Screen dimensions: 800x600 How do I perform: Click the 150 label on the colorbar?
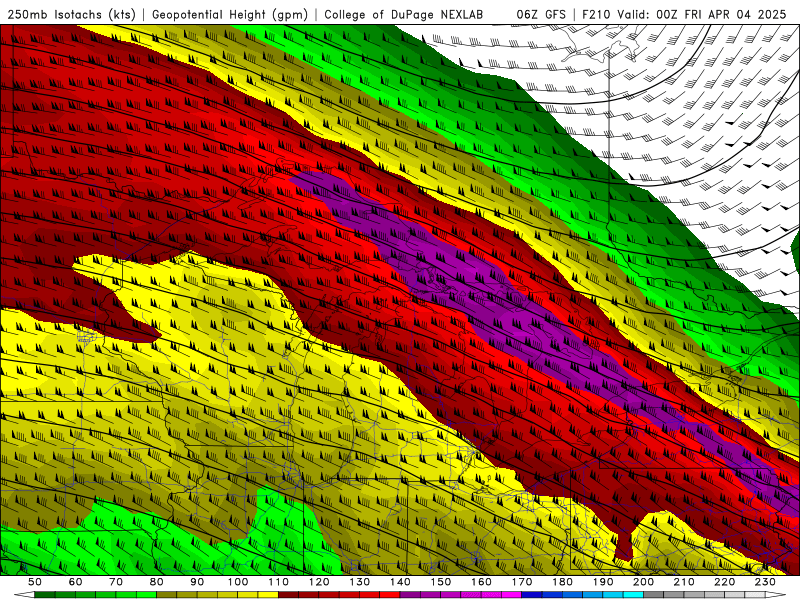coord(440,582)
